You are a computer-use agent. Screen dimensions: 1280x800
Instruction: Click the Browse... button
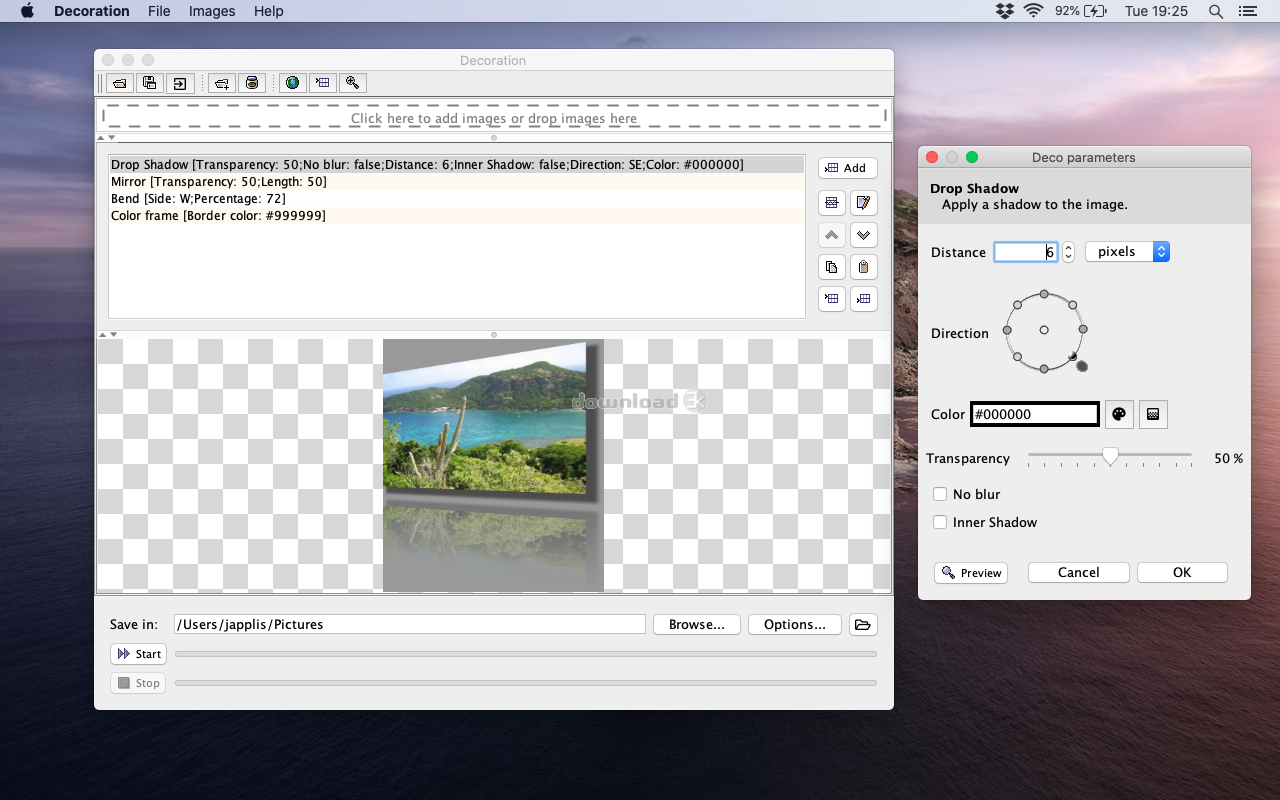click(697, 624)
